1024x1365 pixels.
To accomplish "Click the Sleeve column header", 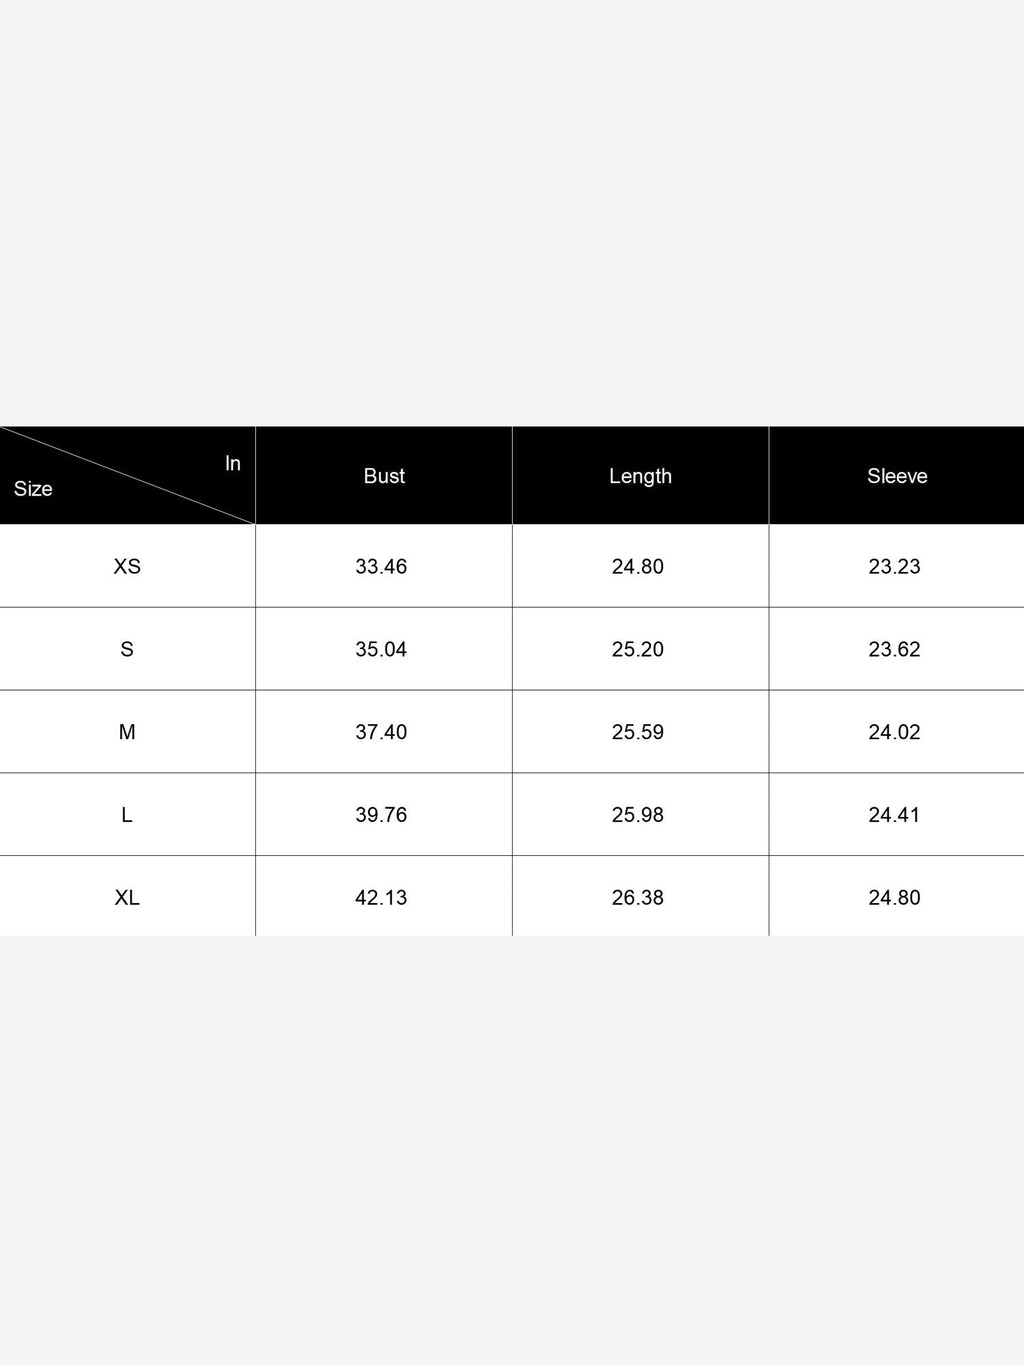I will [x=897, y=476].
